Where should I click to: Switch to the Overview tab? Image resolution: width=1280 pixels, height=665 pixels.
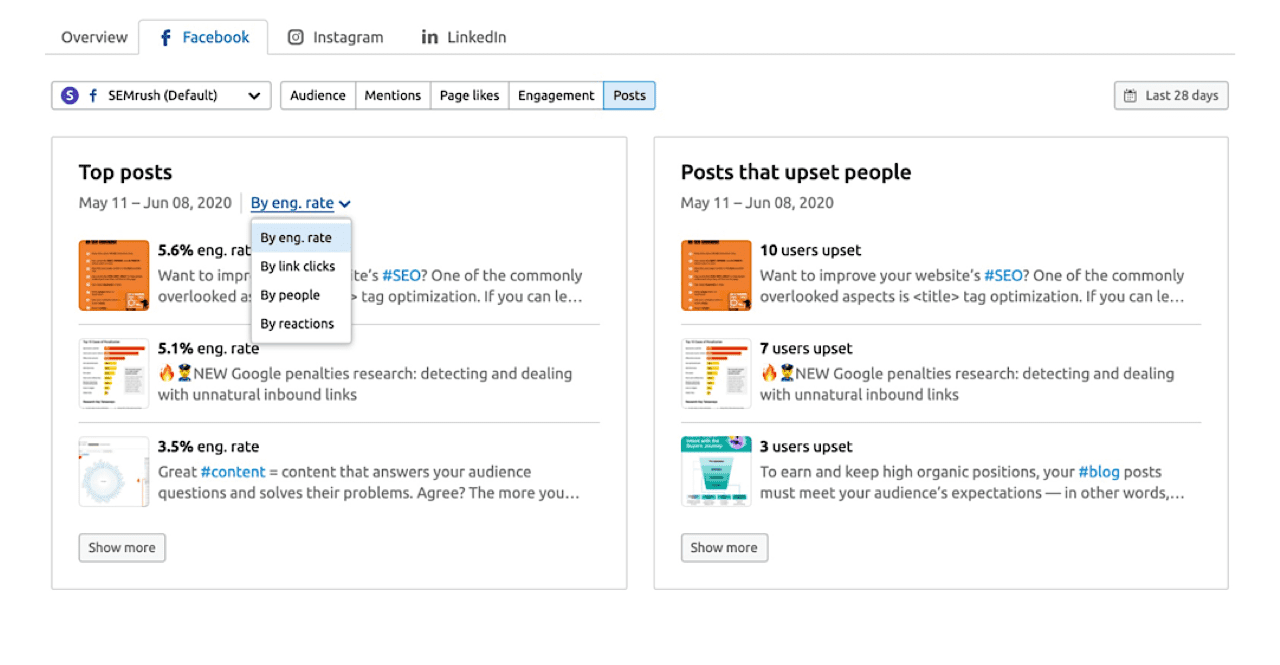tap(93, 36)
